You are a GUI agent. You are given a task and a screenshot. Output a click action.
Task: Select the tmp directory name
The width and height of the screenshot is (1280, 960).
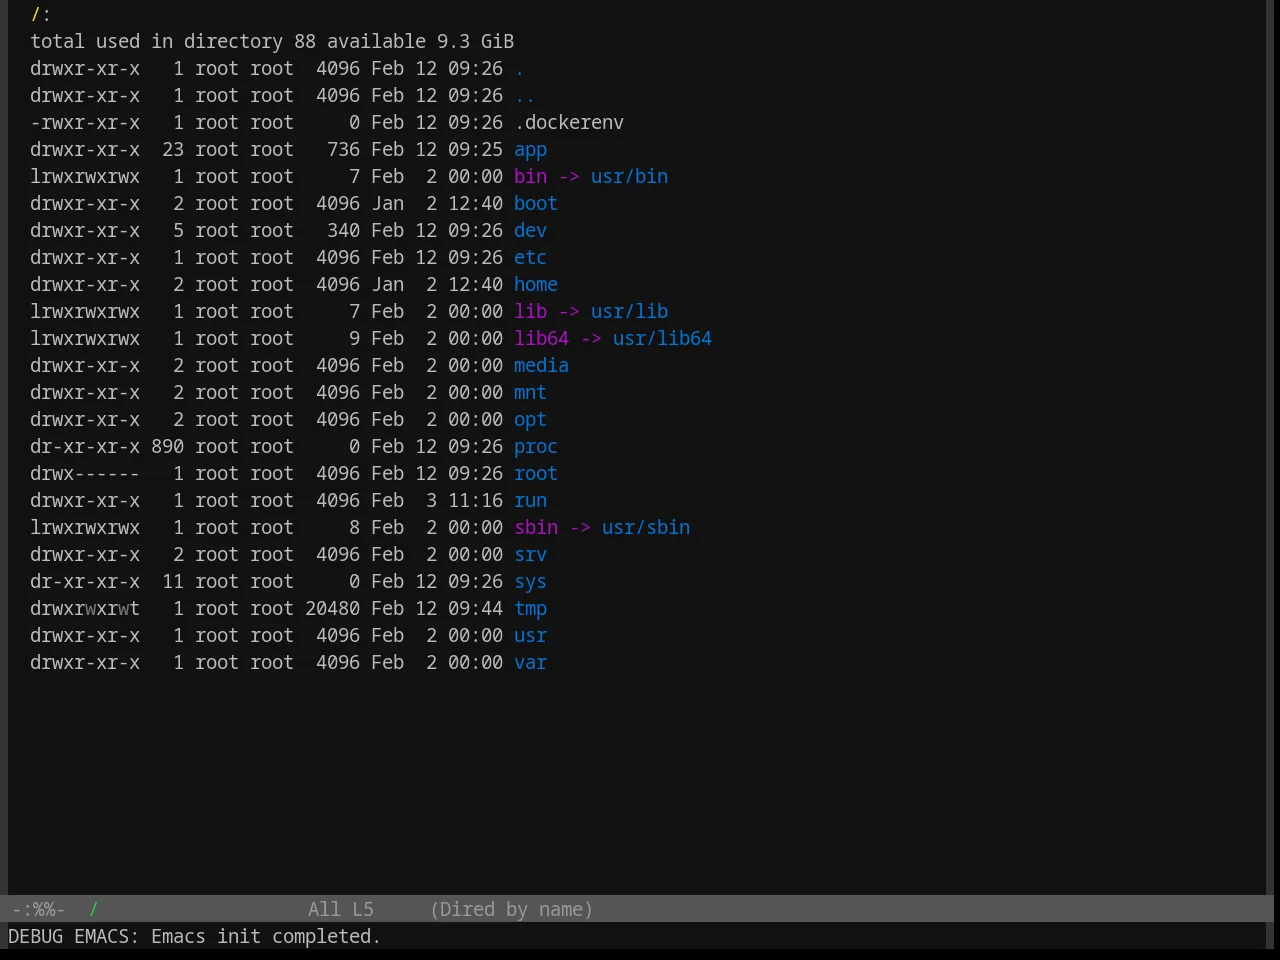tap(530, 609)
